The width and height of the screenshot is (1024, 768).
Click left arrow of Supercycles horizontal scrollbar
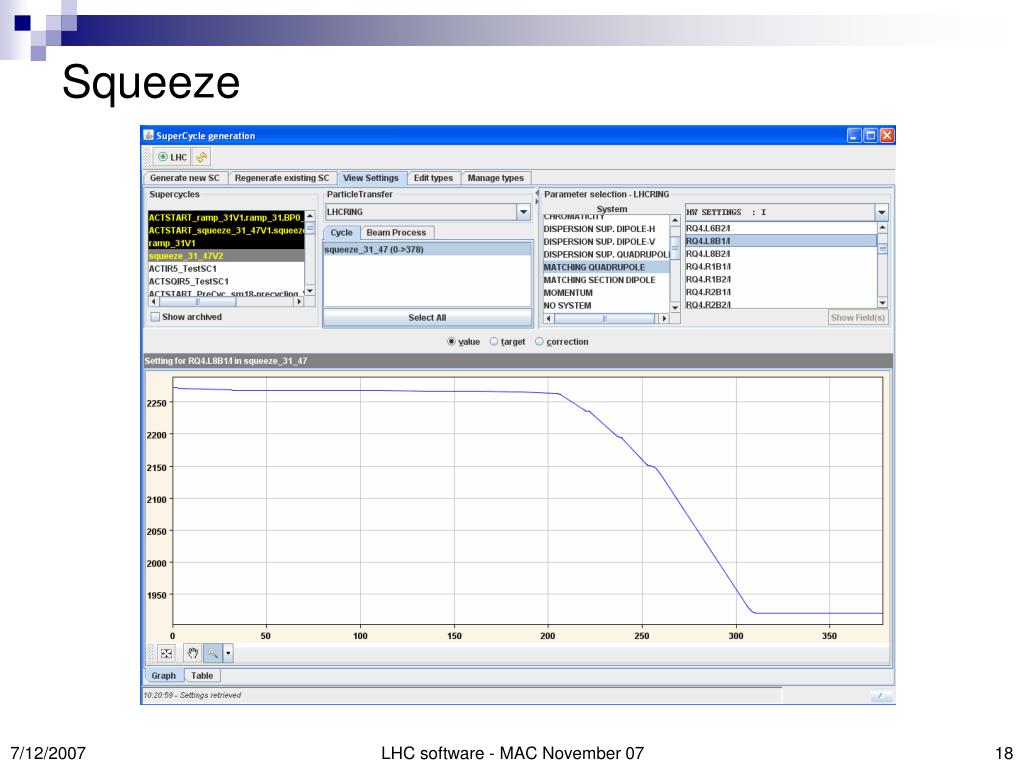point(153,302)
